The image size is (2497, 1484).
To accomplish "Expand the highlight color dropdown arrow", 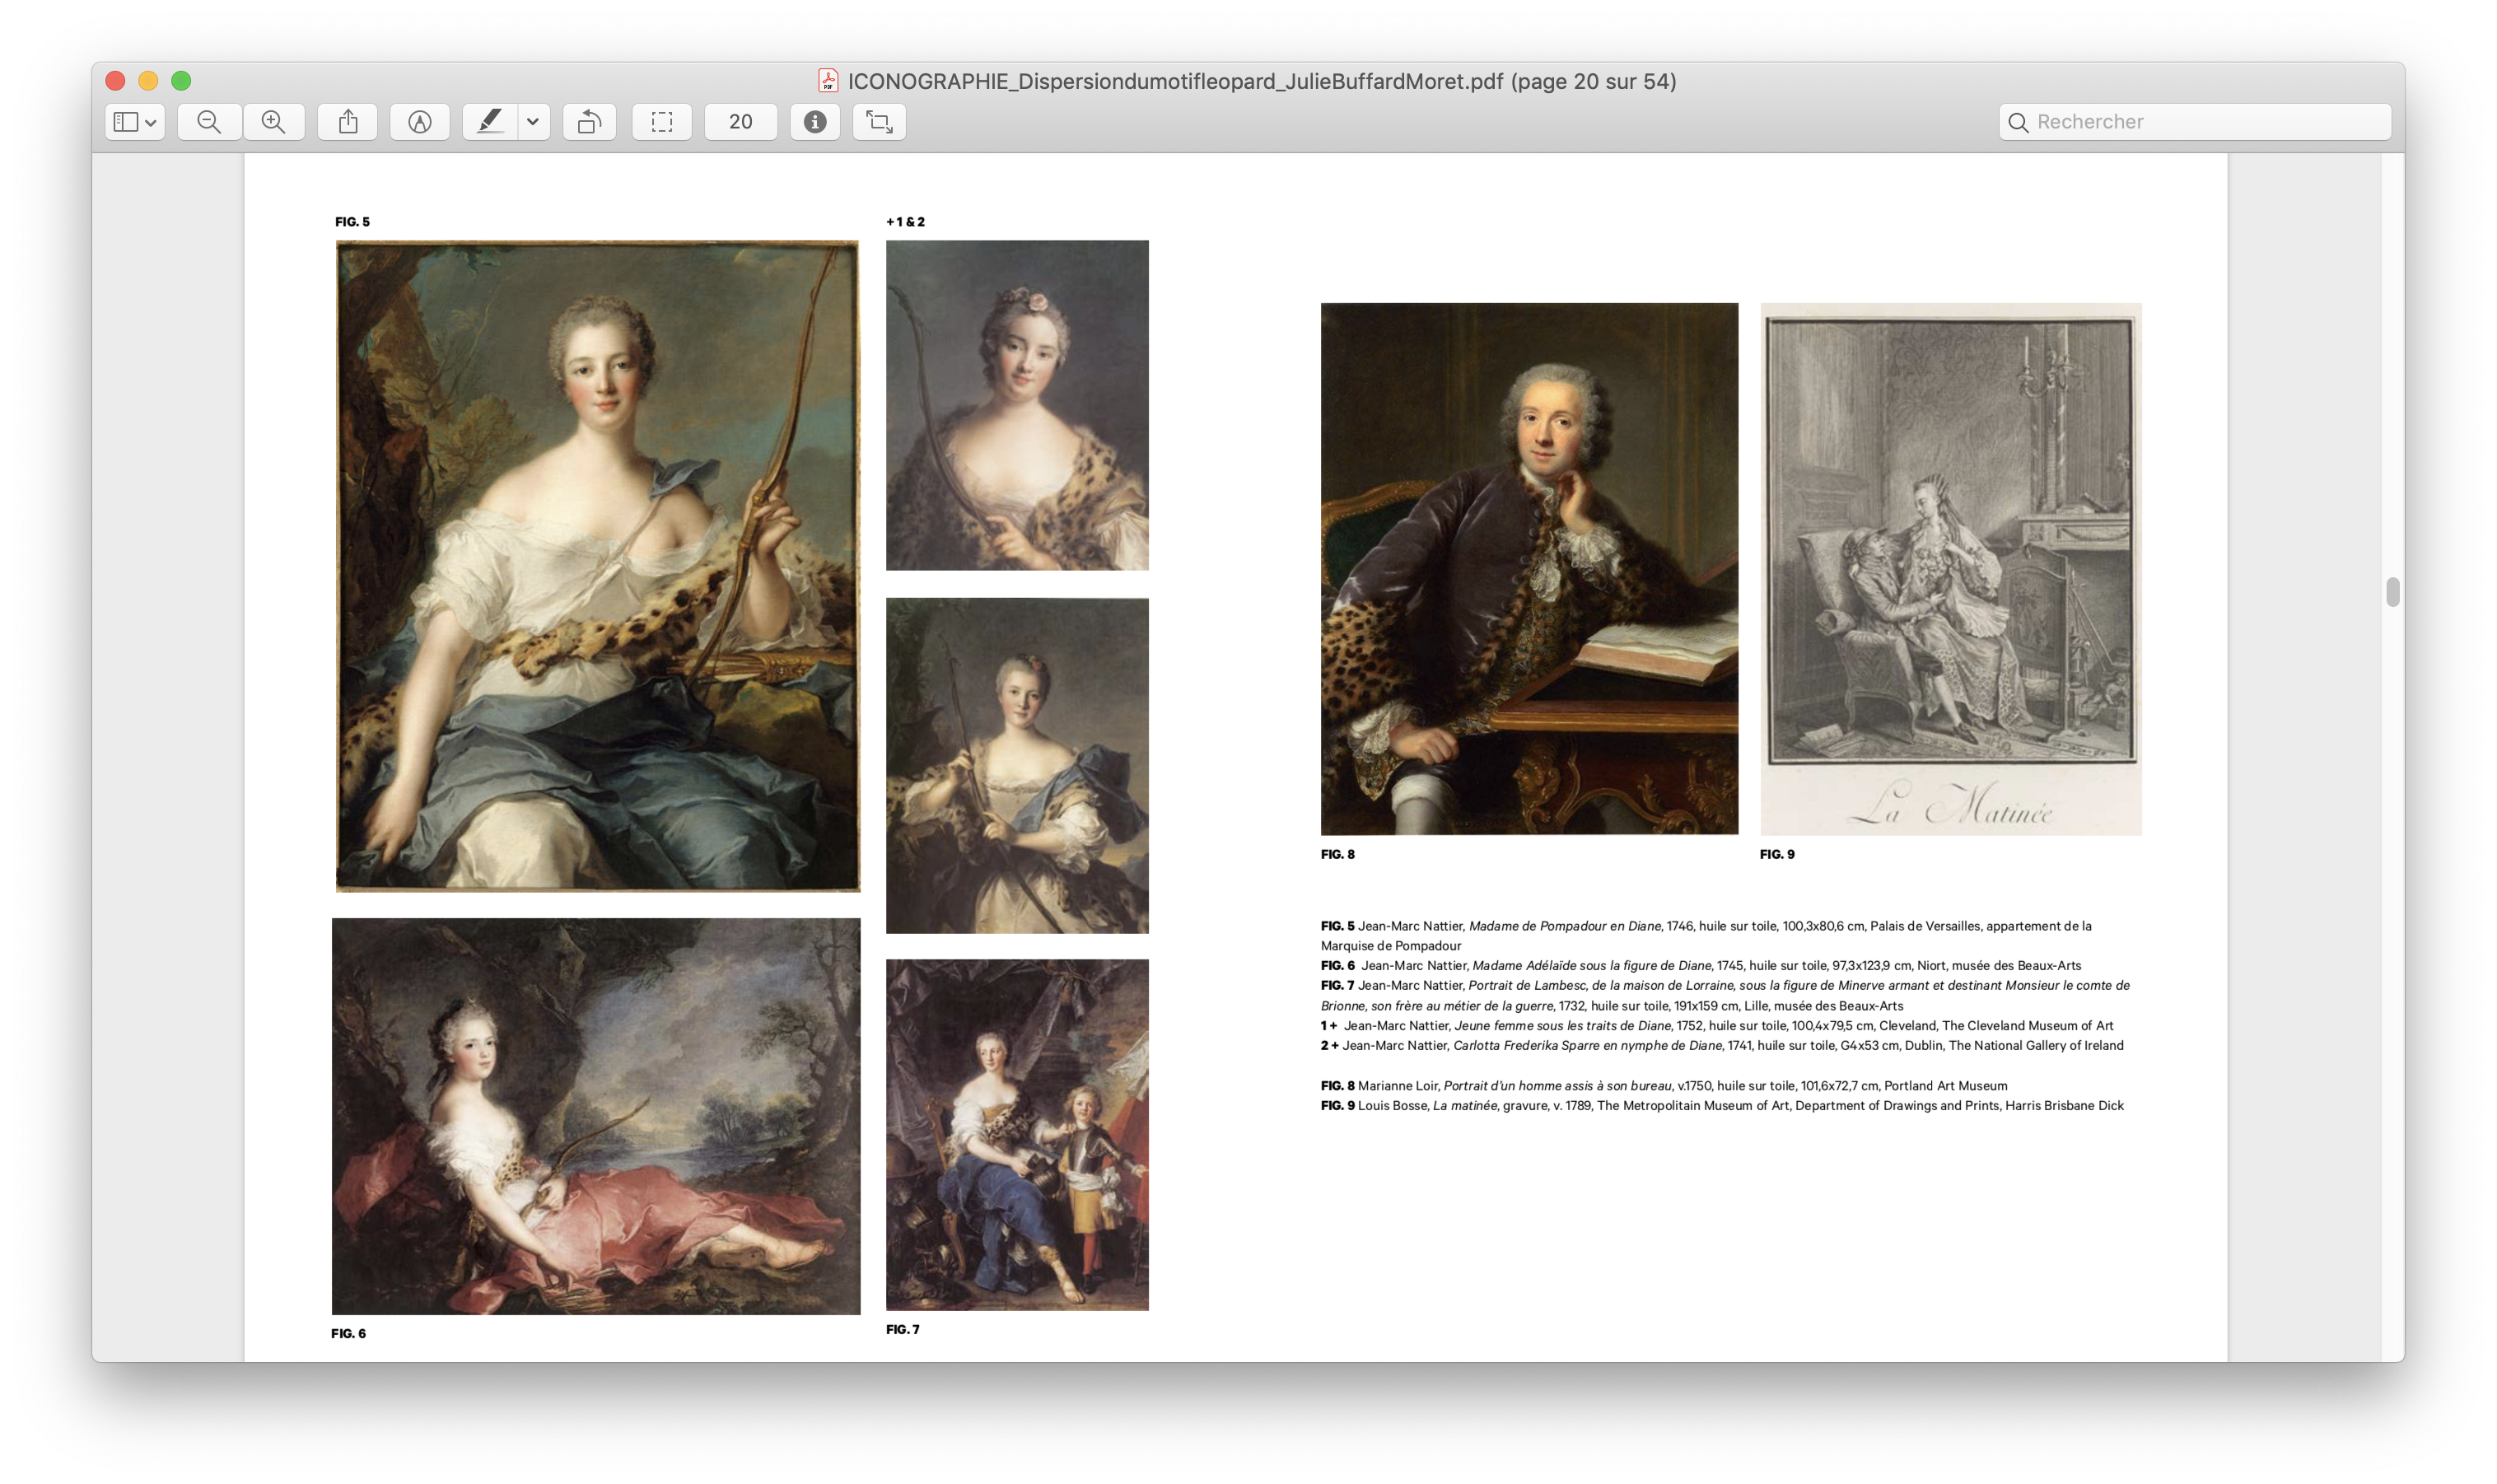I will pyautogui.click(x=533, y=122).
